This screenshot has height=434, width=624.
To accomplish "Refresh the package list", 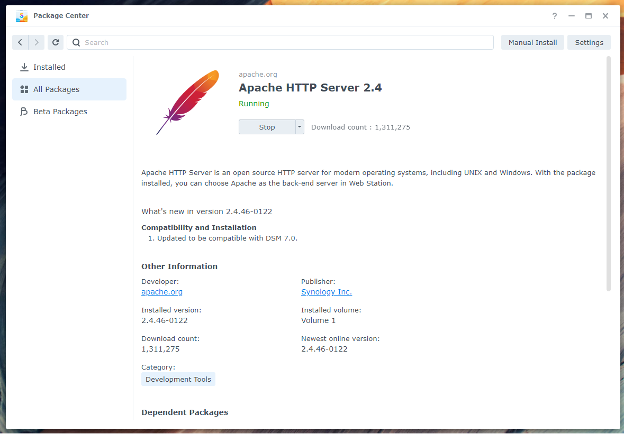I will (x=56, y=42).
